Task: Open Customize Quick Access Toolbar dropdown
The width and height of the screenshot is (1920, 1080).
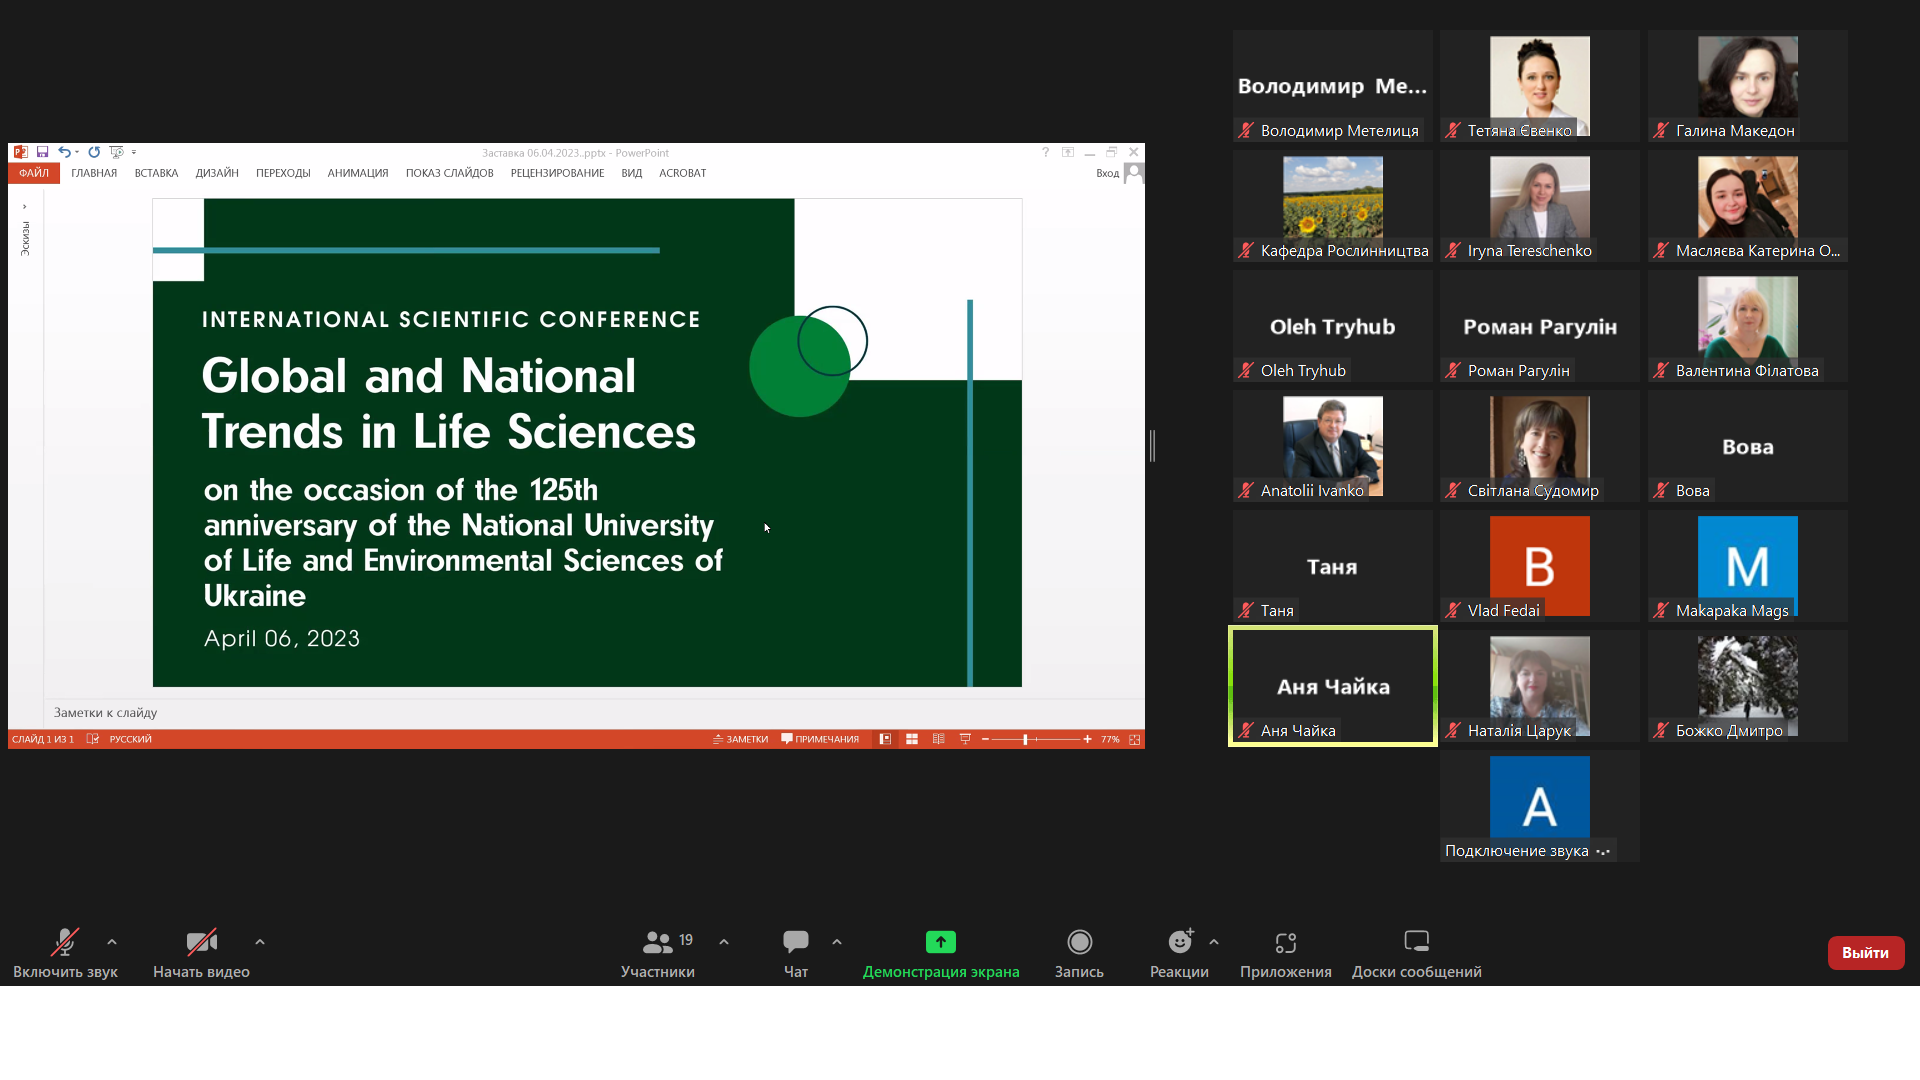Action: click(x=133, y=153)
